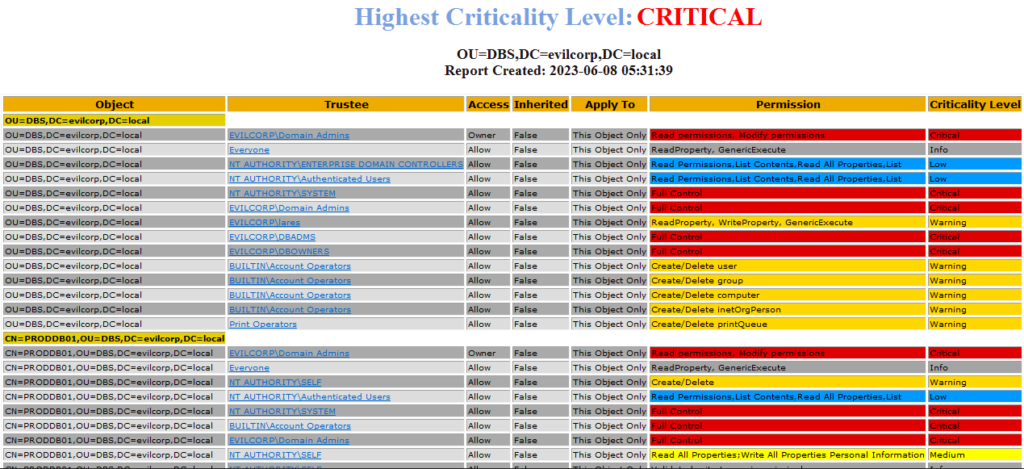Image resolution: width=1024 pixels, height=469 pixels.
Task: Open Domain Admins link in PRODDB01 Owner row
Action: (289, 353)
